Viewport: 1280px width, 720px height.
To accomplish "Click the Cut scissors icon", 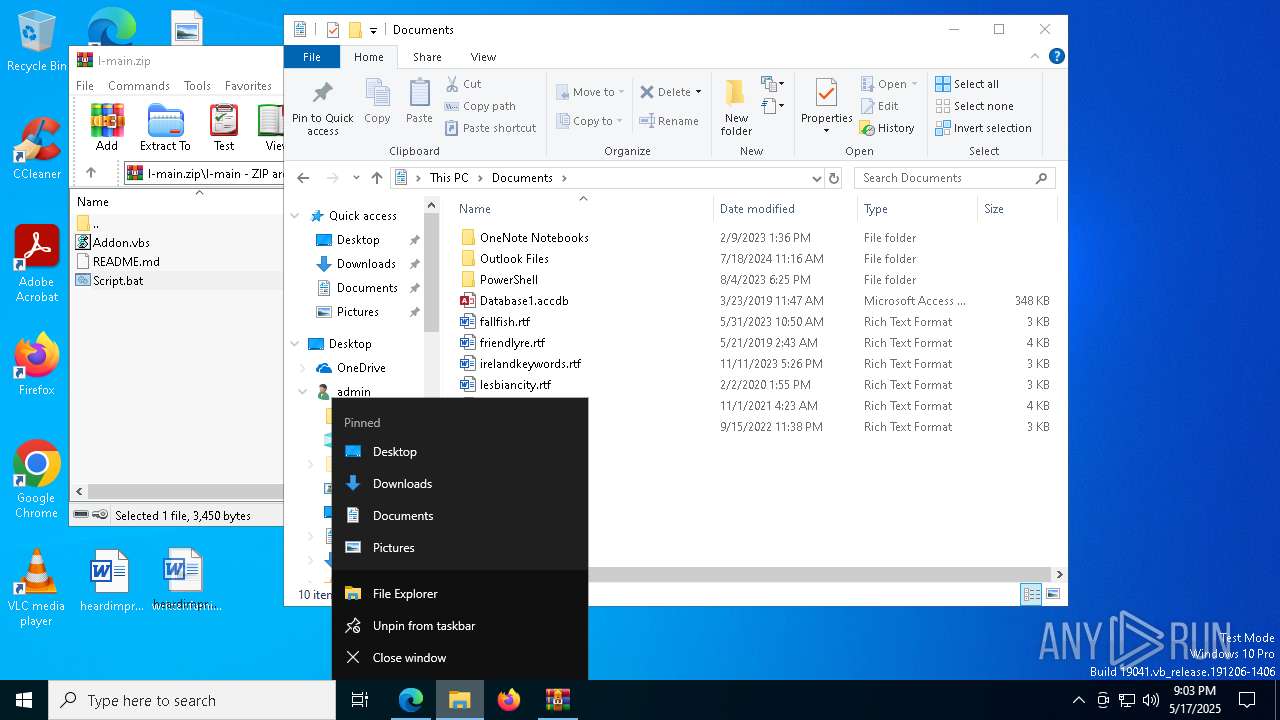I will point(452,84).
